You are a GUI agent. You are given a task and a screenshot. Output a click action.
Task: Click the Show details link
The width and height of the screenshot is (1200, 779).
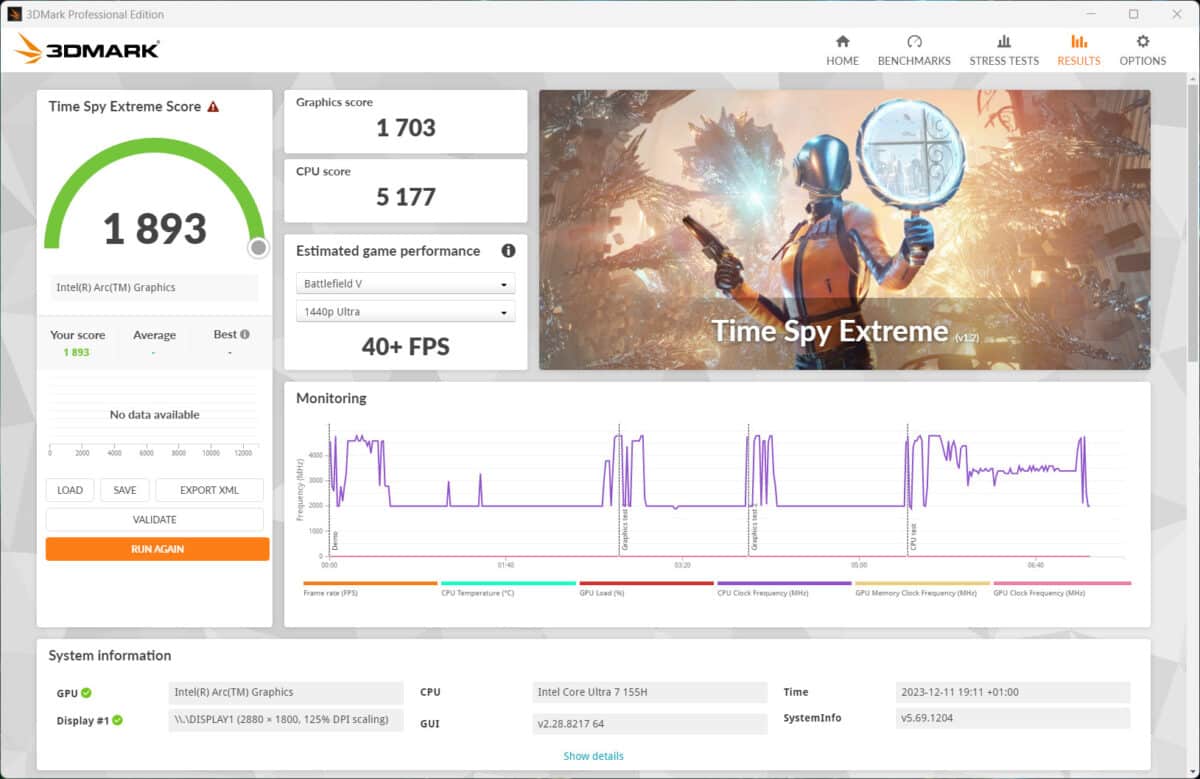[593, 756]
